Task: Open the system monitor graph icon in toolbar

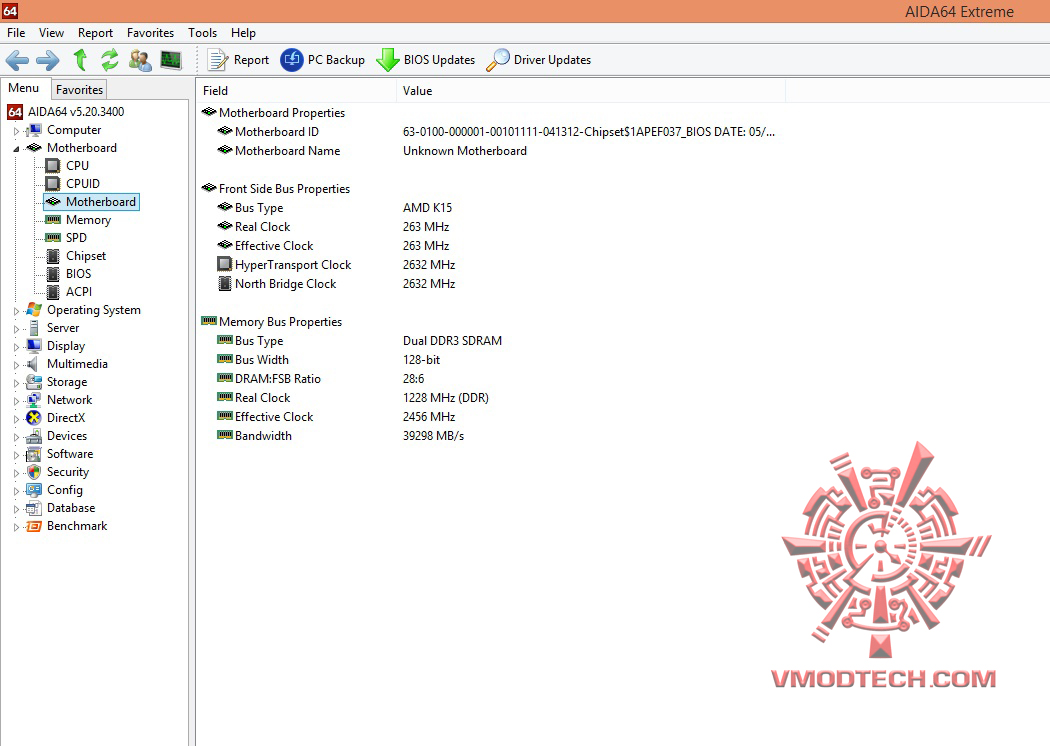Action: tap(171, 60)
